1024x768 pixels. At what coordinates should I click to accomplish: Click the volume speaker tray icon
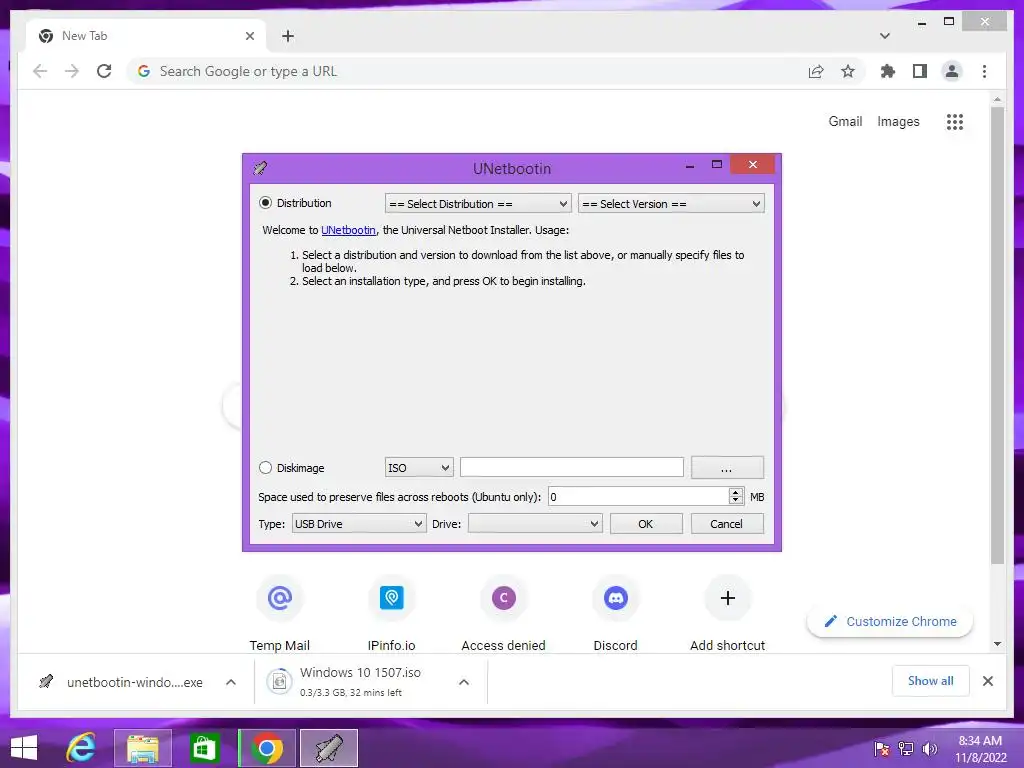(x=929, y=748)
